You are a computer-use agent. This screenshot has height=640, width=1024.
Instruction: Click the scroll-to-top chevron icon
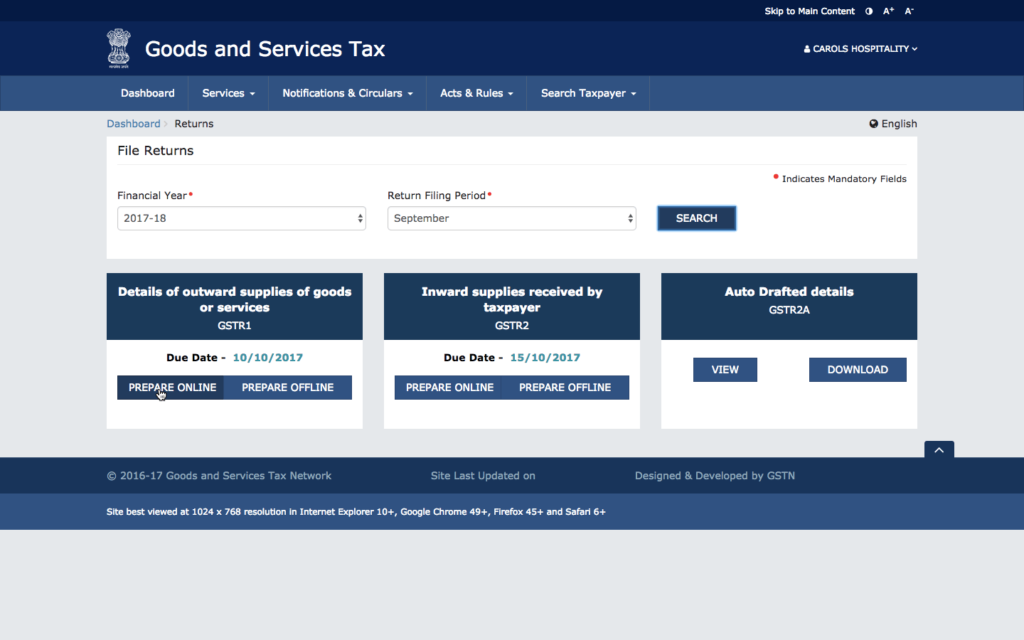(938, 450)
